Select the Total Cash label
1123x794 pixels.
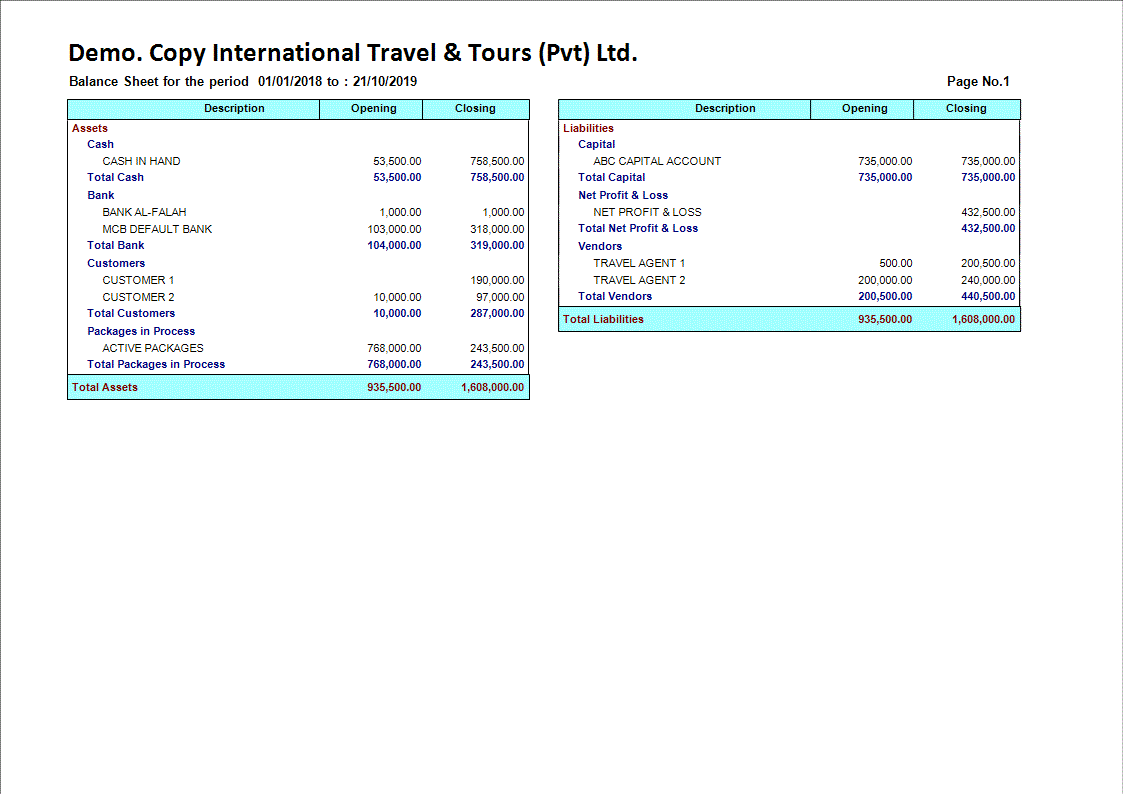115,177
